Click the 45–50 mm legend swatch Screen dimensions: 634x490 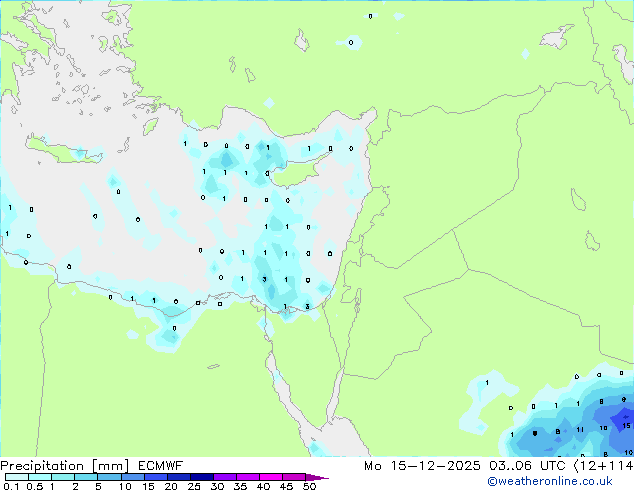[294, 477]
